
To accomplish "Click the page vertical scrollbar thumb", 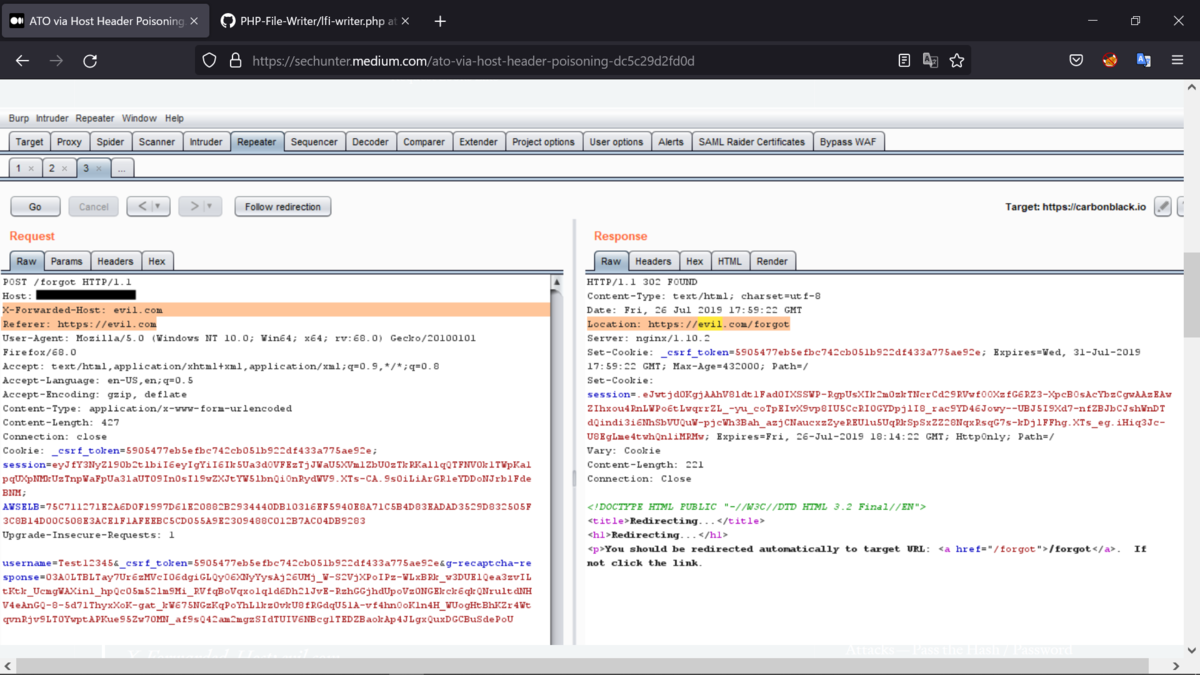I will [1191, 295].
